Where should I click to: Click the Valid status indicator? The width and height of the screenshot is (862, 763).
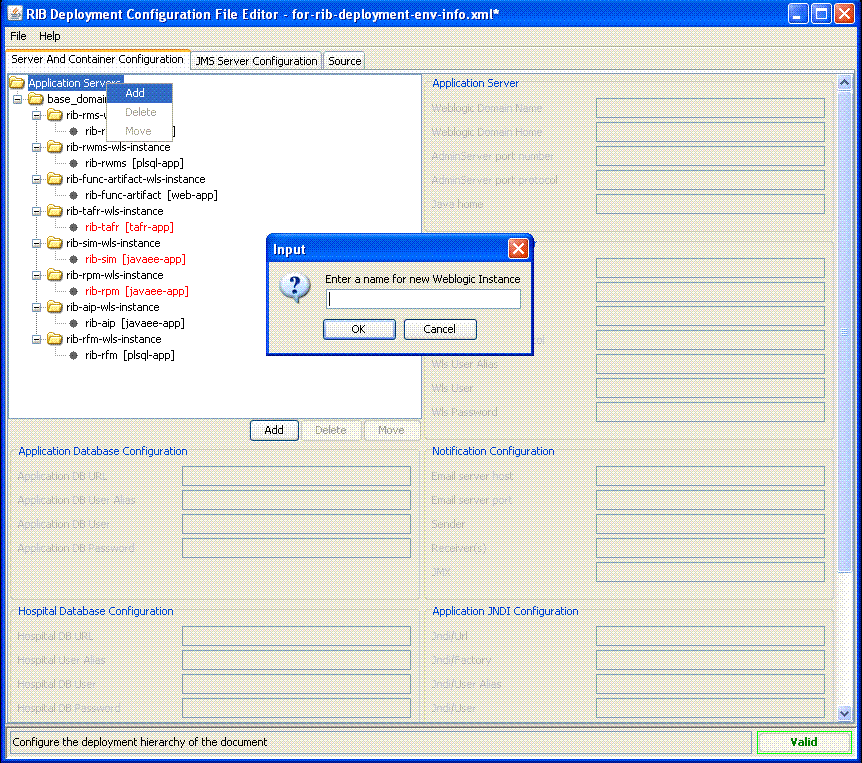click(x=804, y=742)
